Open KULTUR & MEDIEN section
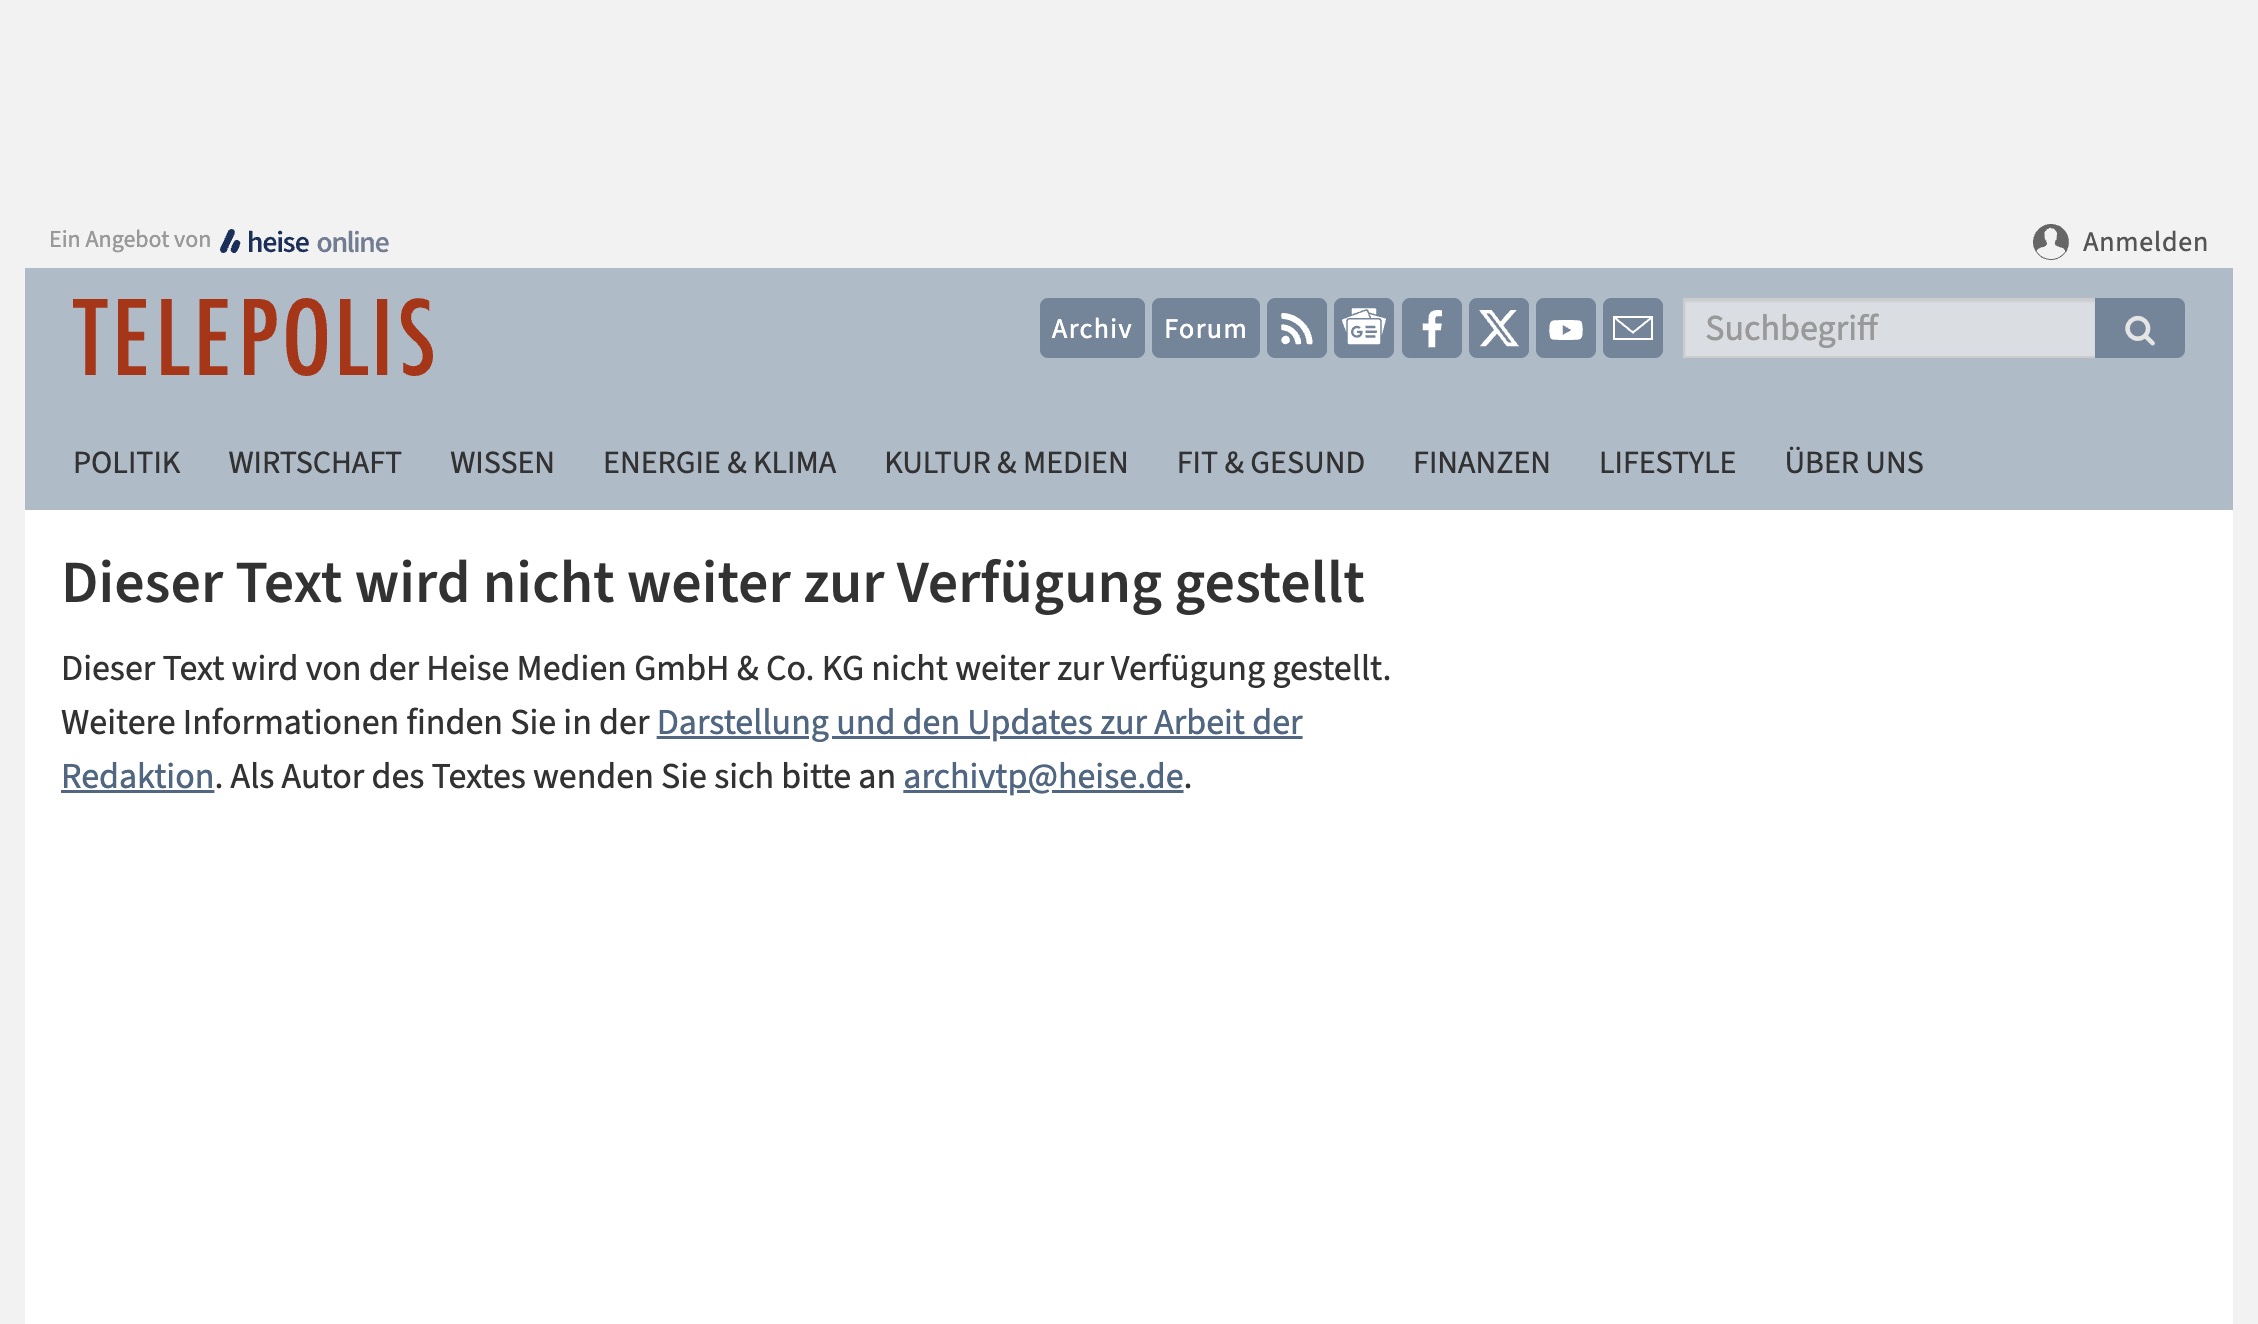2258x1324 pixels. point(1006,463)
